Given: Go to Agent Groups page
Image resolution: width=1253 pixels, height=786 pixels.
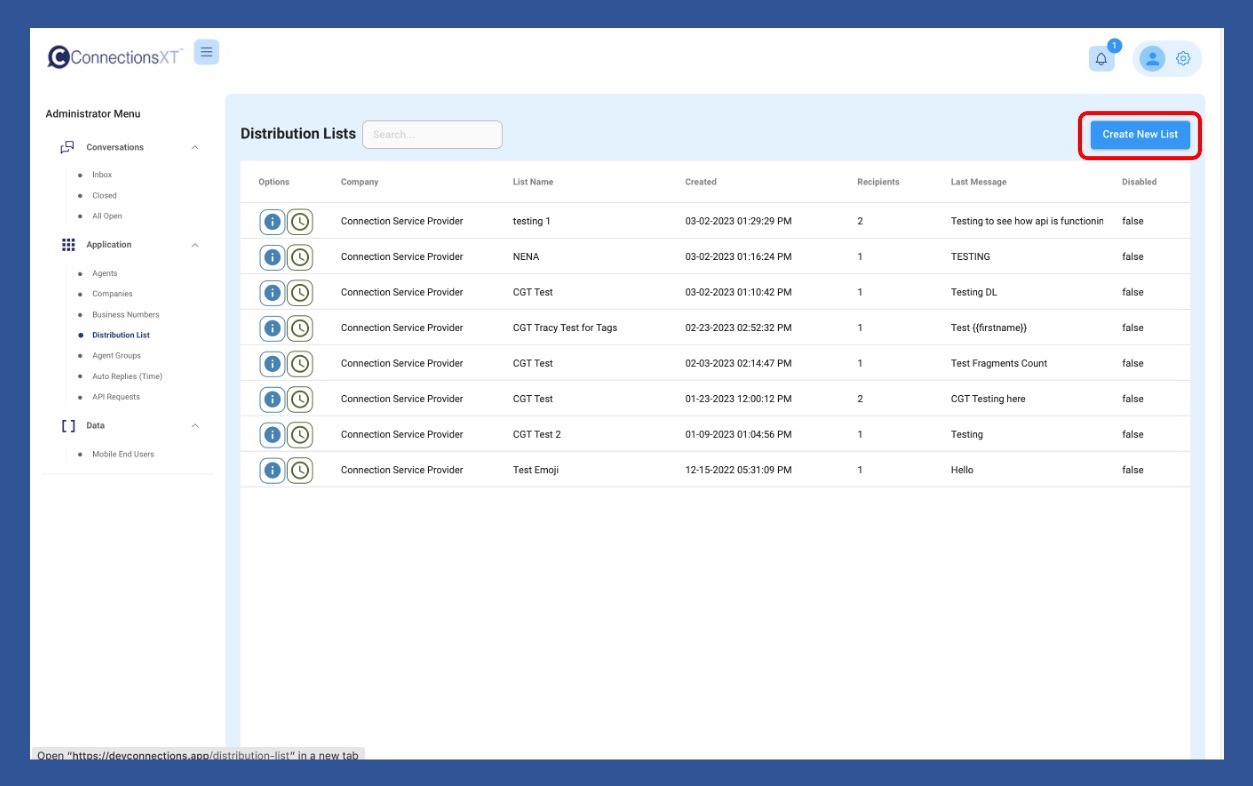Looking at the screenshot, I should [x=116, y=356].
